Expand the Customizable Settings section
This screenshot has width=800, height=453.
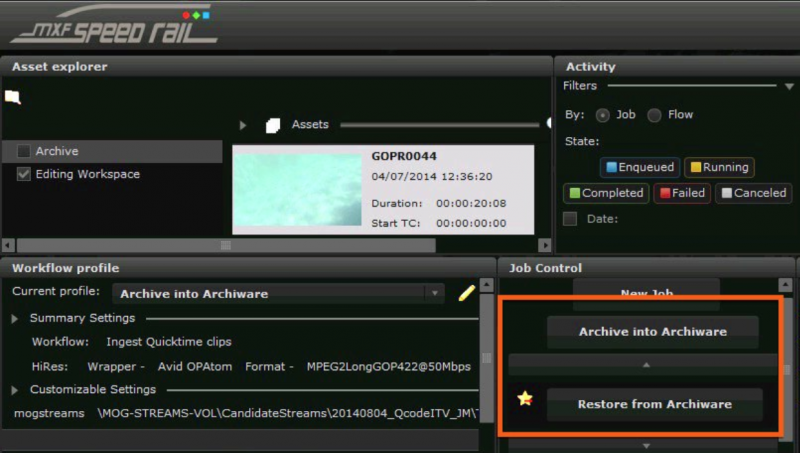pos(15,390)
